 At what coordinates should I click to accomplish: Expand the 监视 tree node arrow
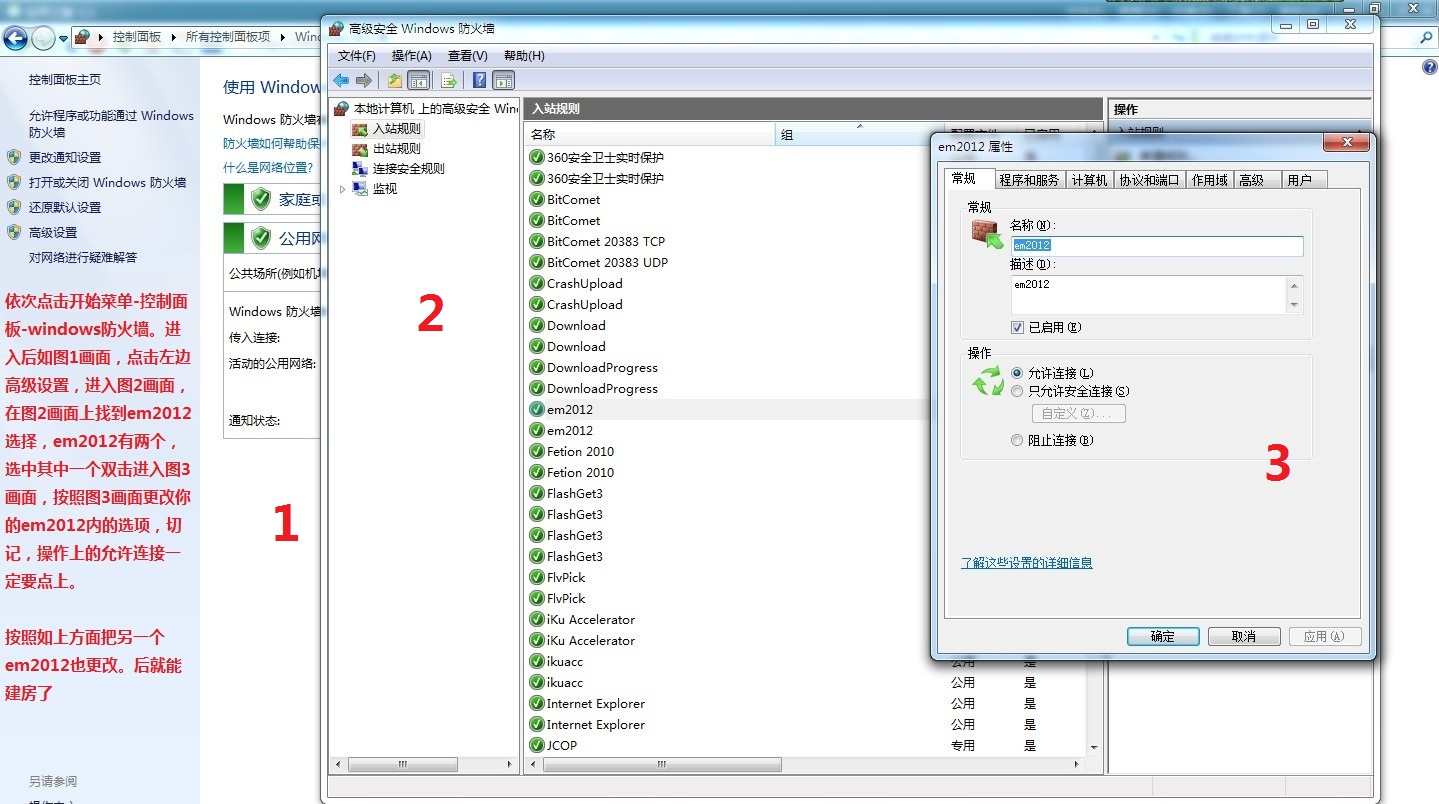point(342,189)
